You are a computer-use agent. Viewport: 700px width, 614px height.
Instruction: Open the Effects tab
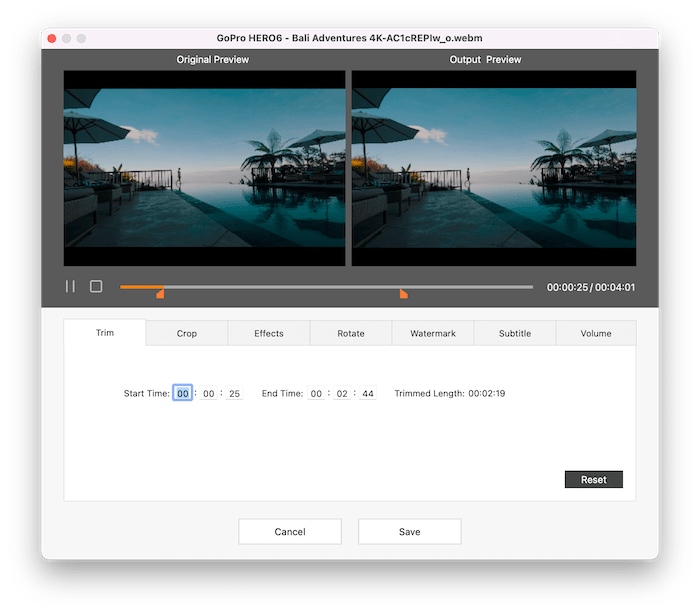[269, 333]
